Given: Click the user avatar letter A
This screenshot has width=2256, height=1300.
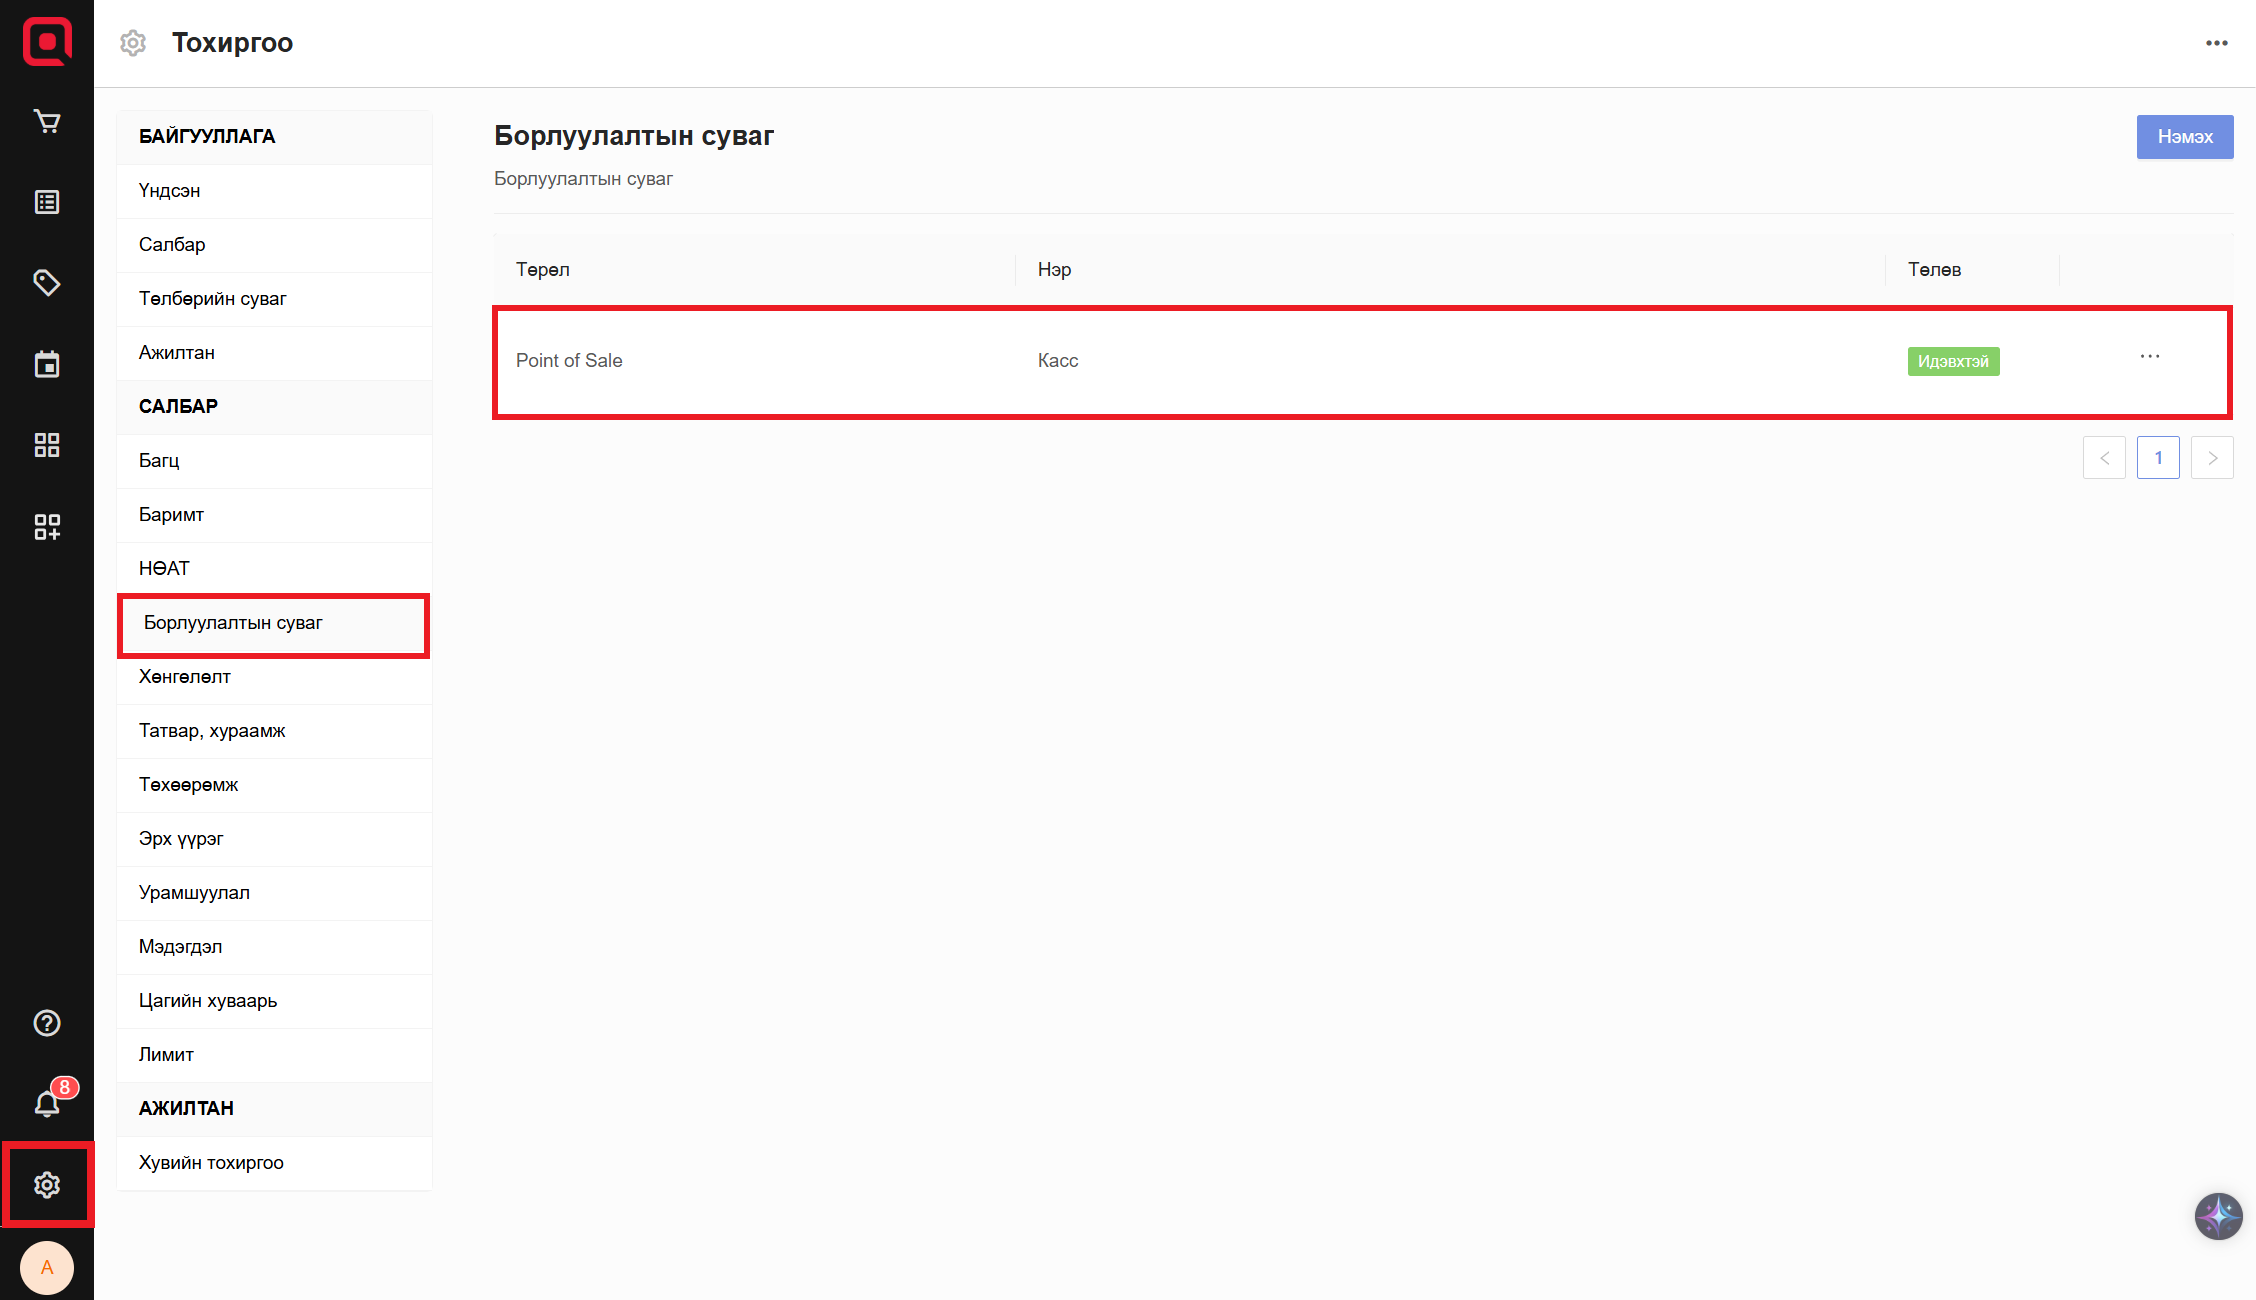Looking at the screenshot, I should [x=47, y=1268].
